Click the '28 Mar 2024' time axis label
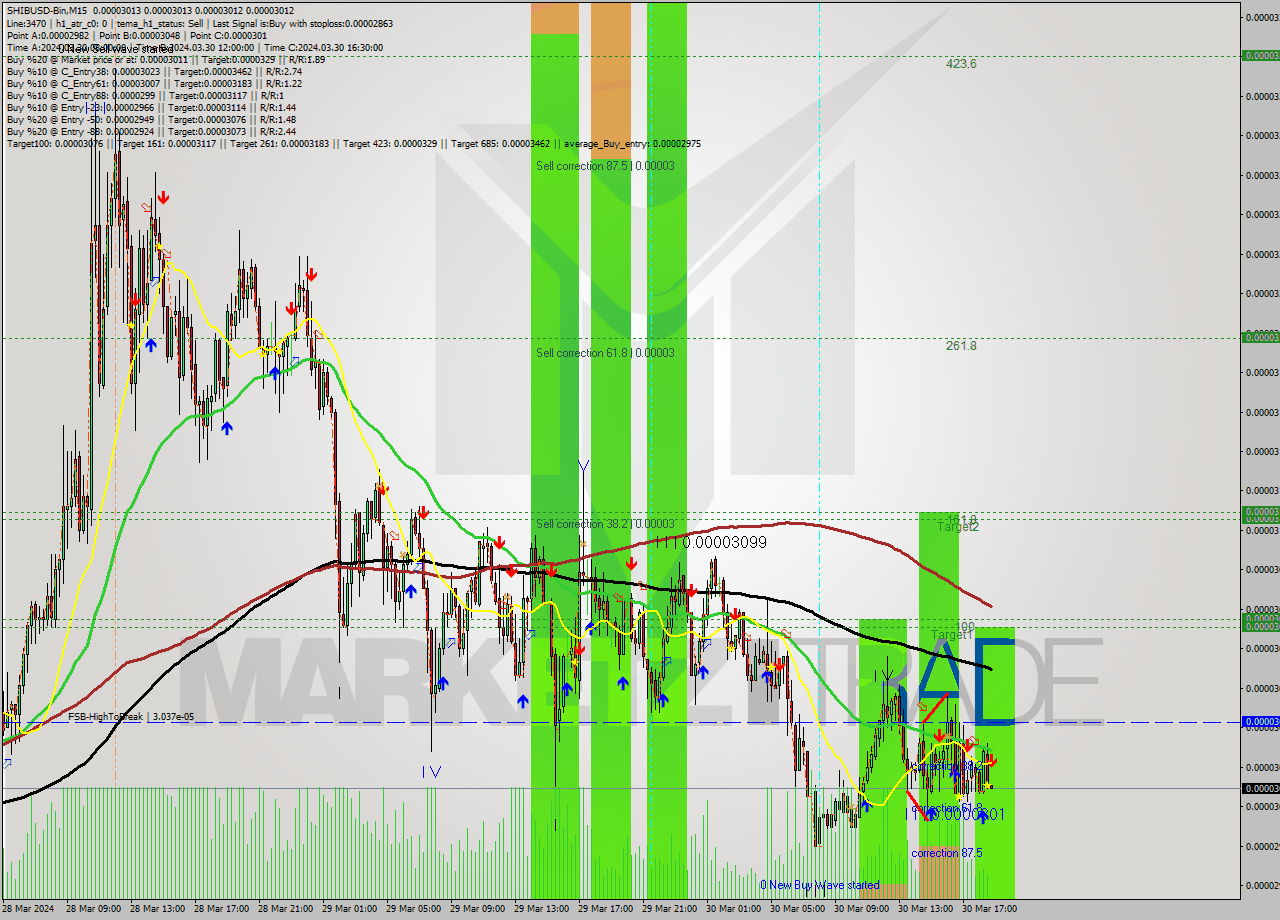This screenshot has width=1280, height=920. 27,909
